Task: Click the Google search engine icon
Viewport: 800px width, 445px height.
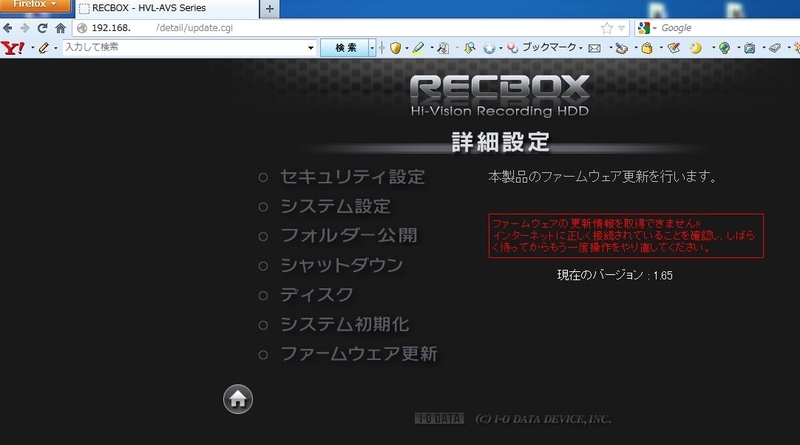Action: point(644,28)
